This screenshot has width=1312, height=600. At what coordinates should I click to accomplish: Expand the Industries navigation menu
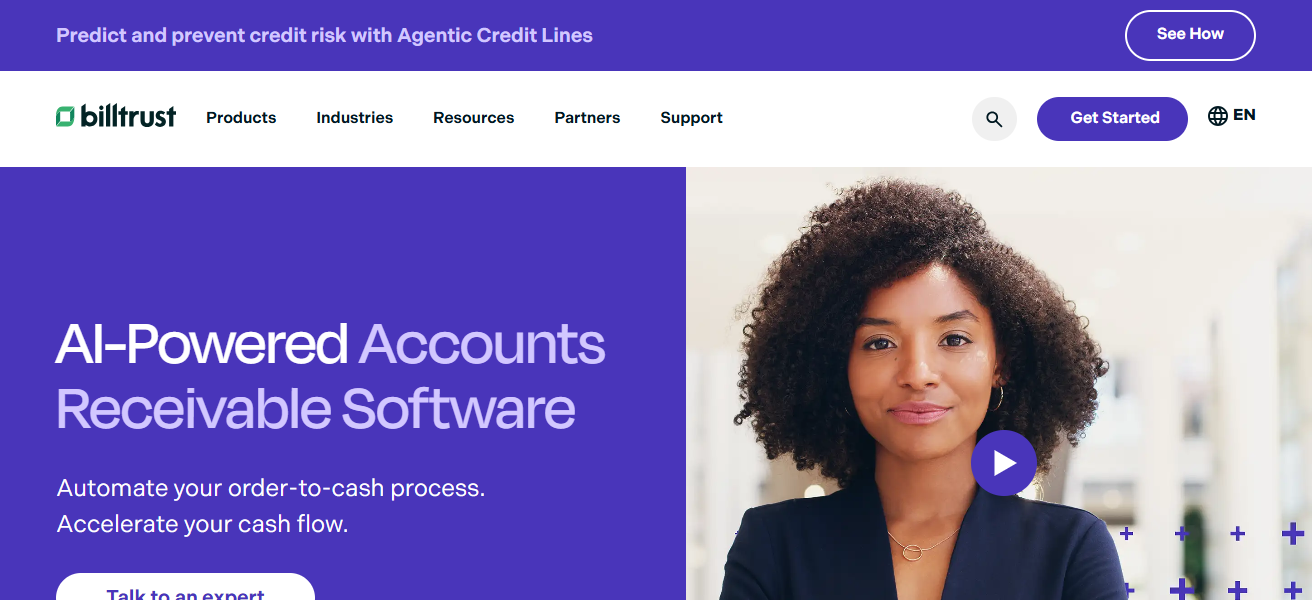[355, 118]
